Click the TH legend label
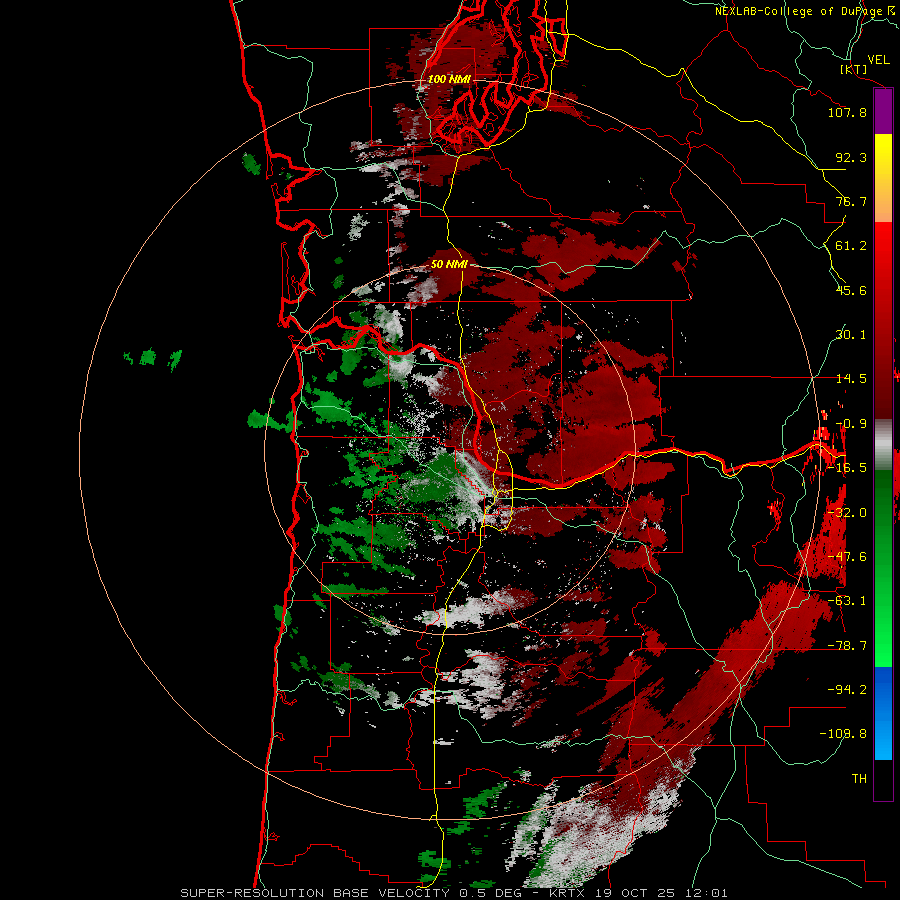The image size is (900, 900). [x=859, y=779]
